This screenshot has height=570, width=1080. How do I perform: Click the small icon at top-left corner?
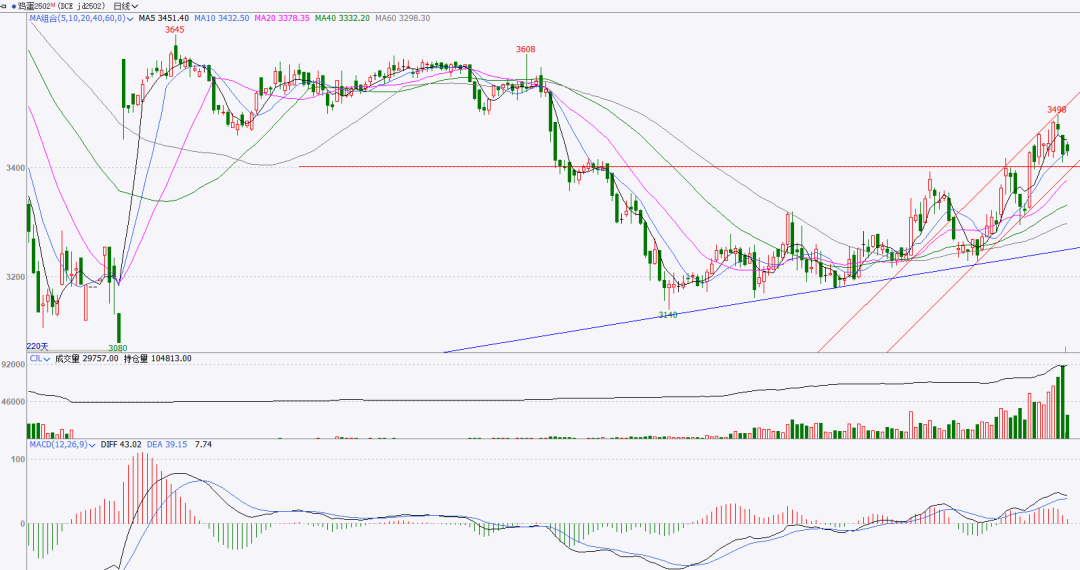tap(4, 6)
